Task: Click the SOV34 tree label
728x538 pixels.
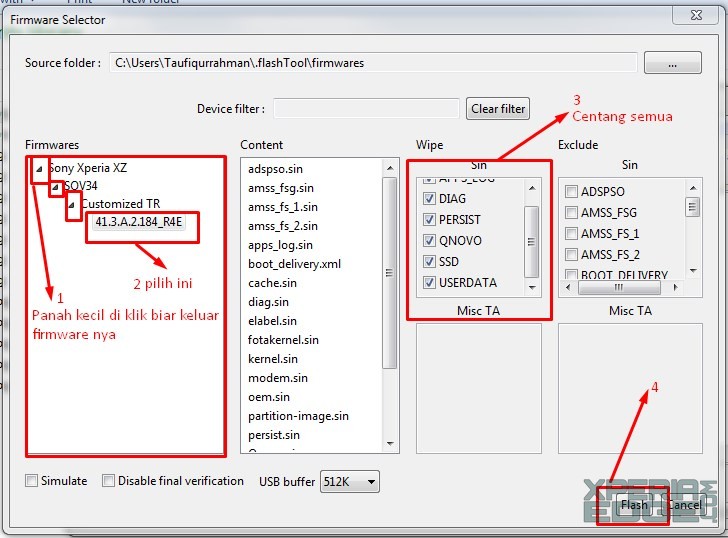Action: coord(81,186)
